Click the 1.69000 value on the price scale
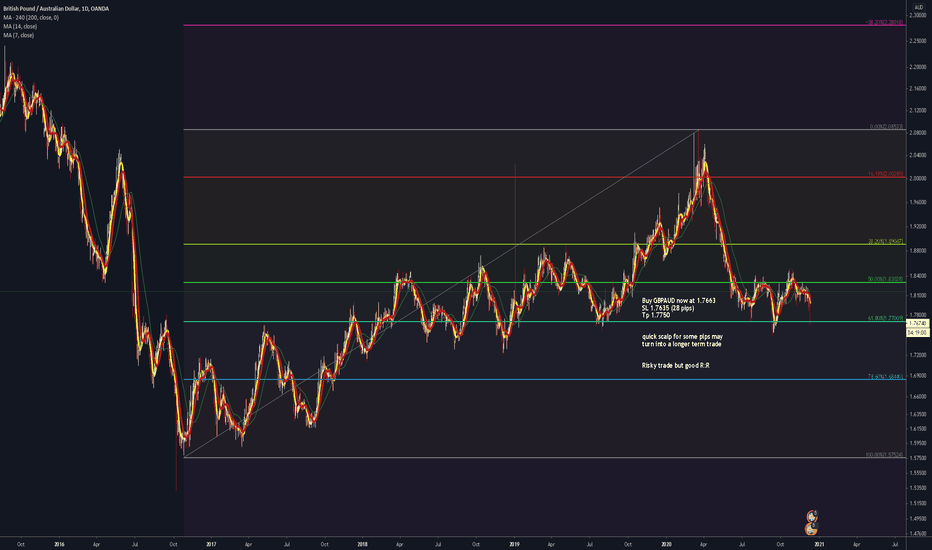932x550 pixels. tap(918, 376)
